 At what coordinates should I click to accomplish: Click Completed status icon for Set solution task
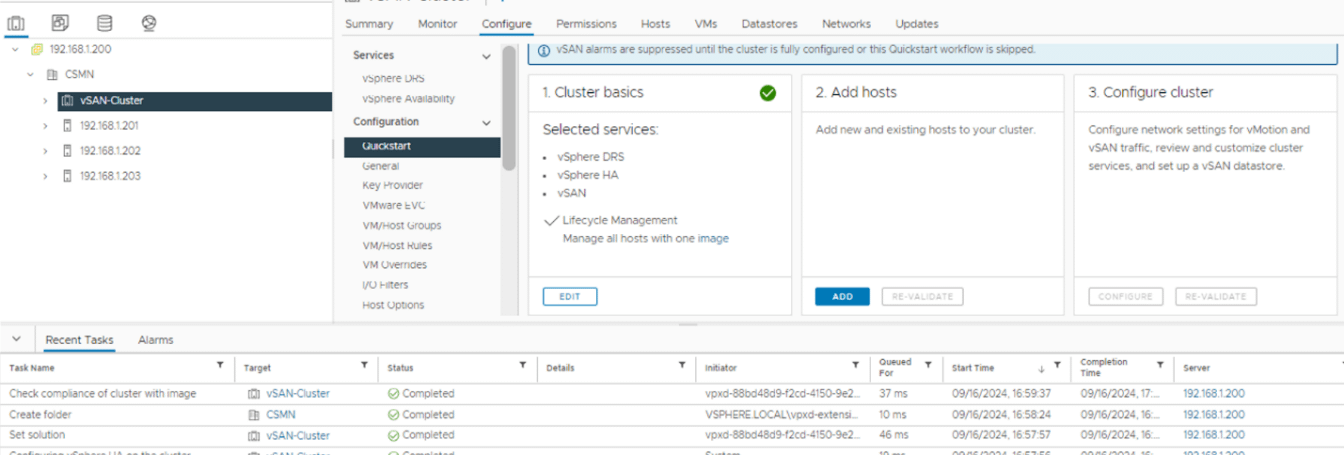click(x=393, y=435)
